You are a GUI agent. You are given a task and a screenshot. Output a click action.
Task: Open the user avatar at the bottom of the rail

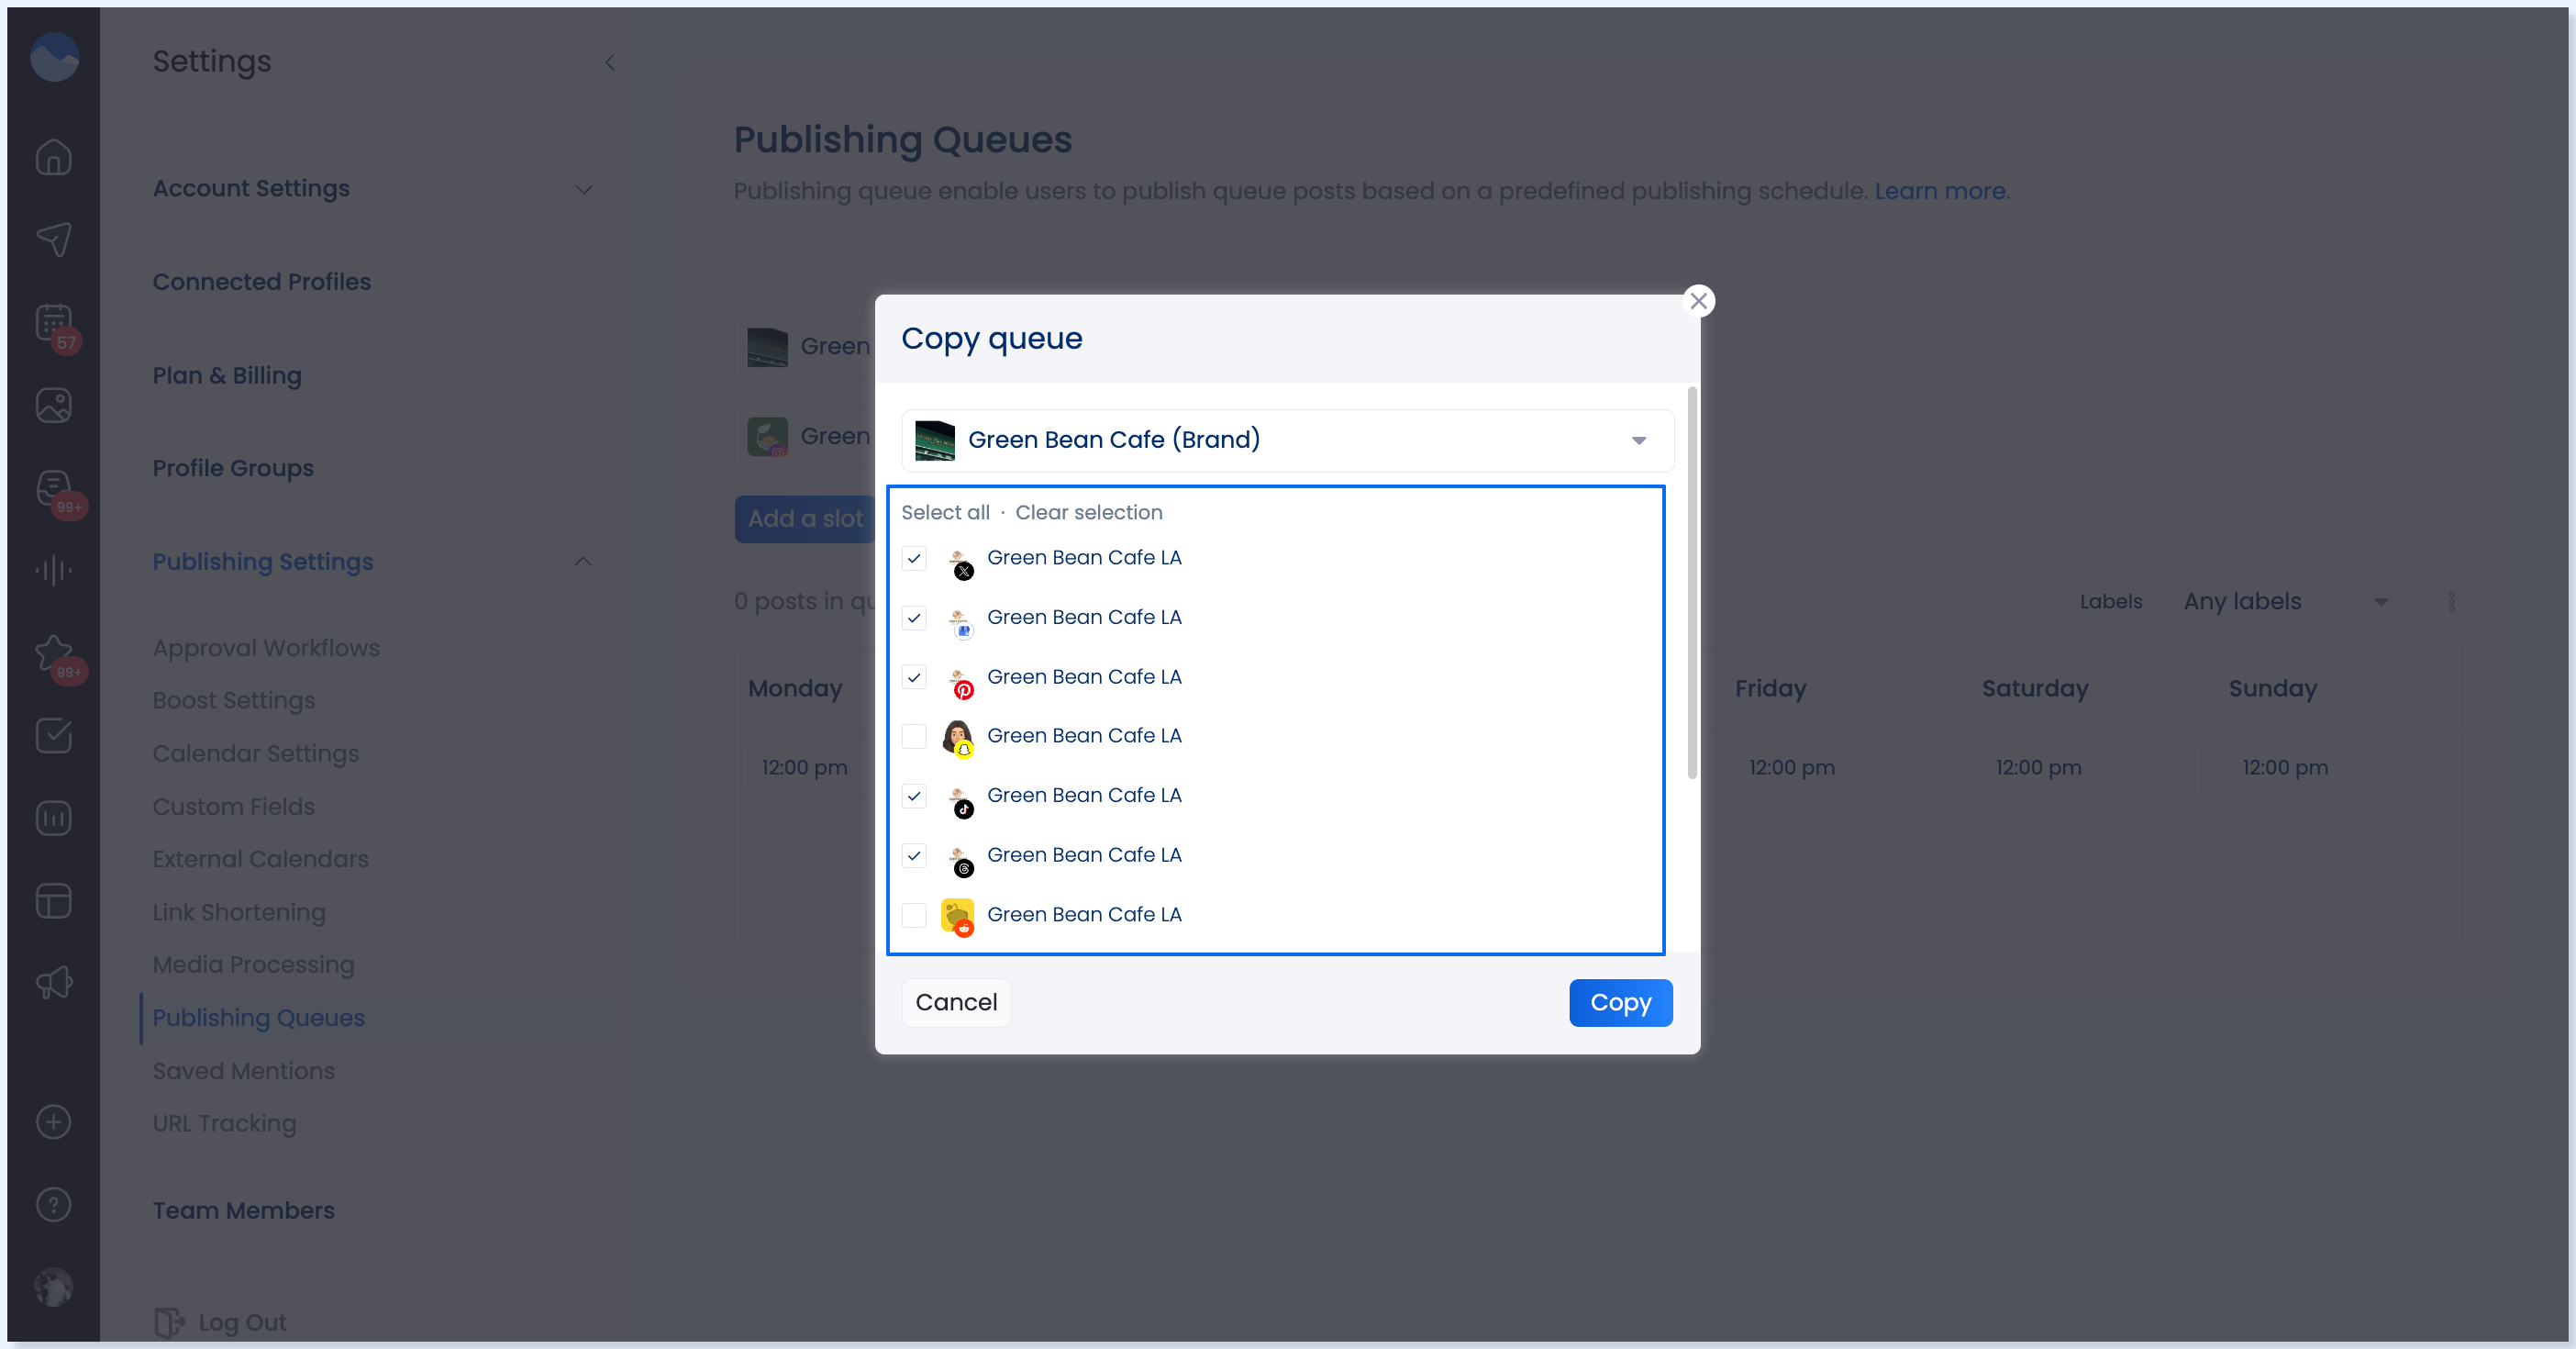click(x=53, y=1287)
